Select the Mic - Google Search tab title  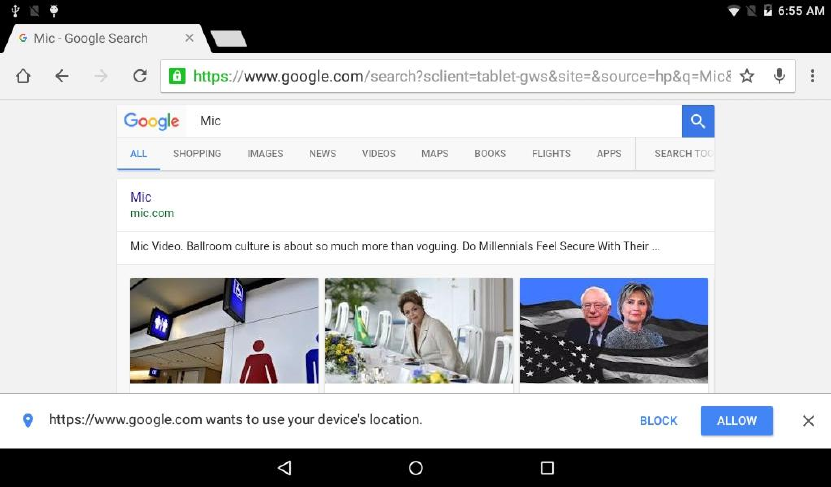(90, 38)
